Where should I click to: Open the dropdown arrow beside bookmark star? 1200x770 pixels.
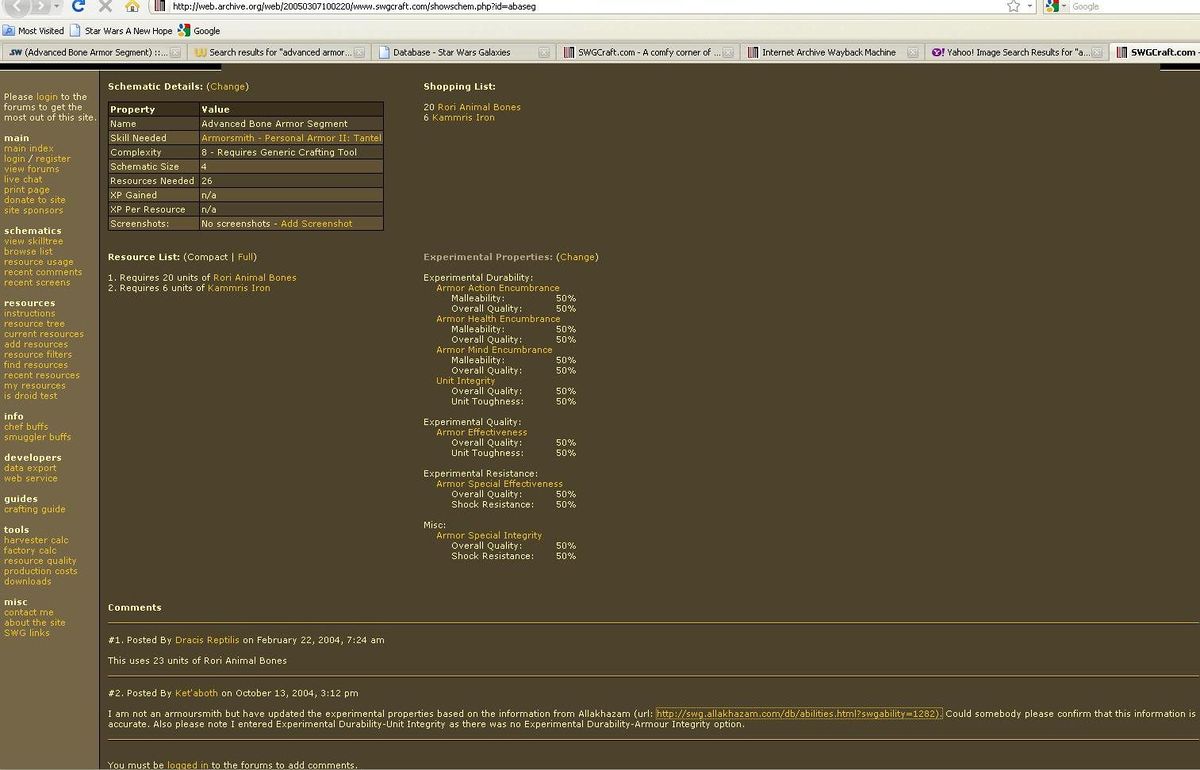point(1029,6)
